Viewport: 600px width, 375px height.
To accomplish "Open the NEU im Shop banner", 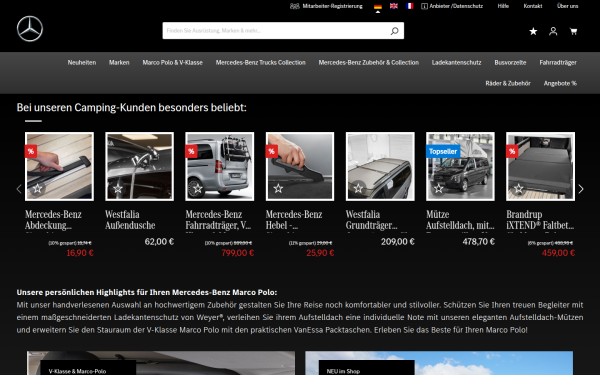I will click(x=439, y=363).
